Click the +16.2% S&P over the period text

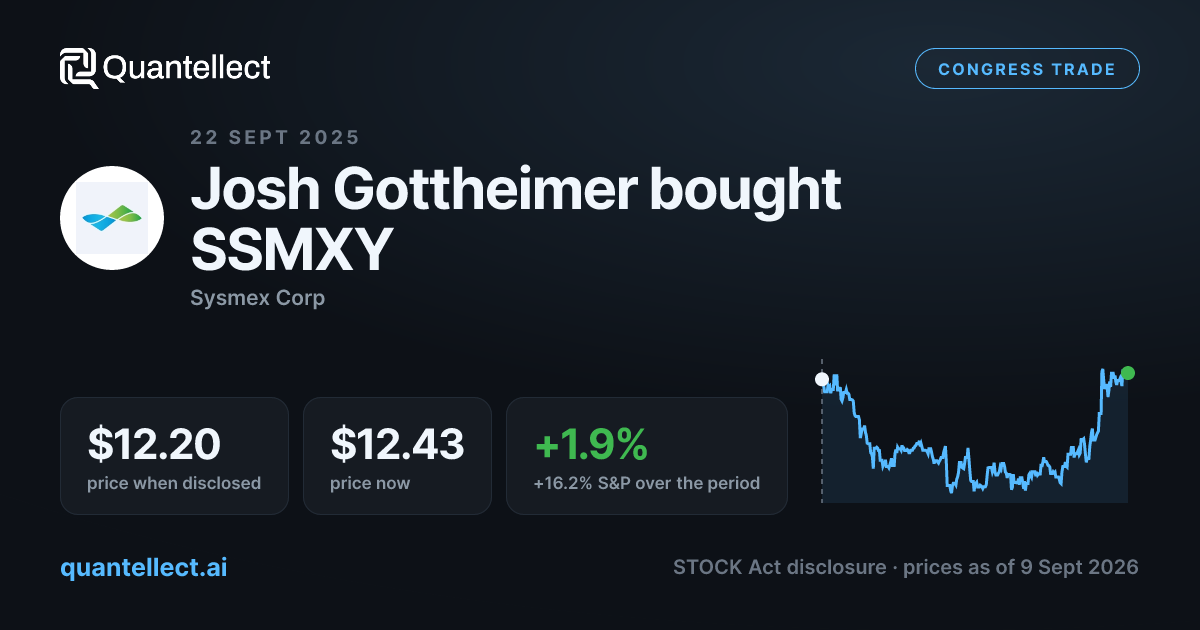[x=647, y=483]
